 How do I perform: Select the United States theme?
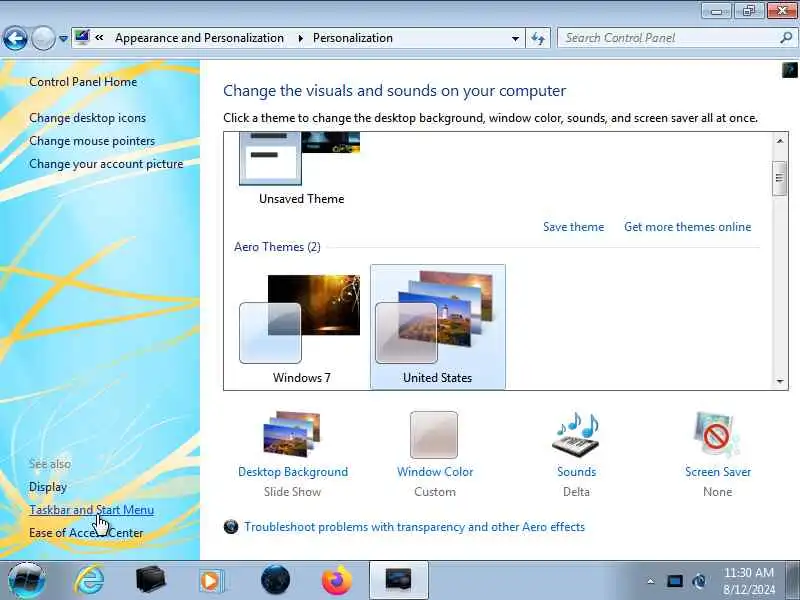point(437,328)
